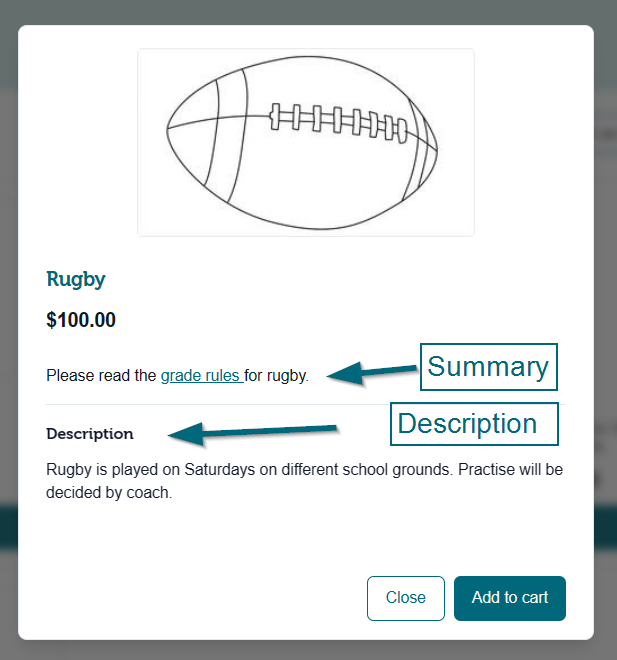Click the arrow pointing to Description heading
The image size is (617, 660).
point(253,434)
